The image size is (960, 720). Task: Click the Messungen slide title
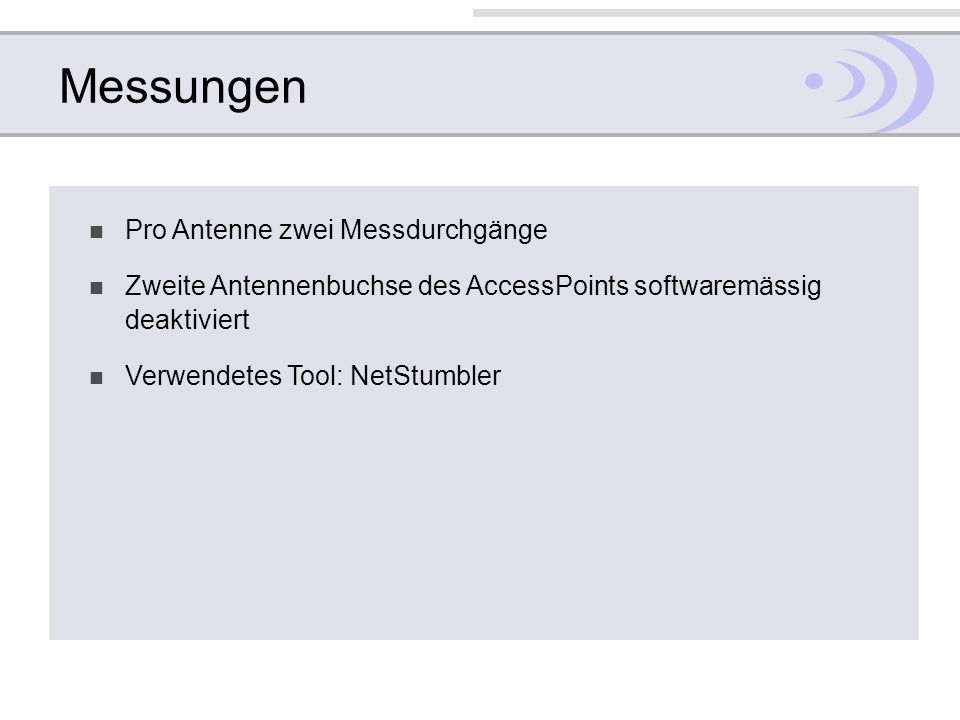coord(182,88)
